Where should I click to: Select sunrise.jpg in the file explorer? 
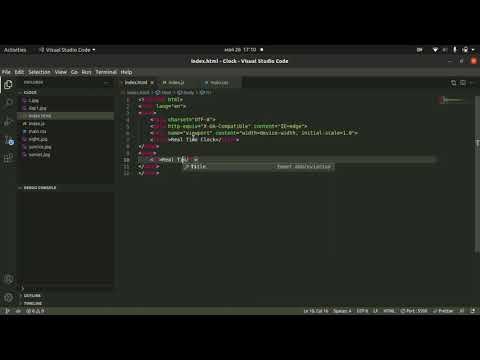coord(66,147)
